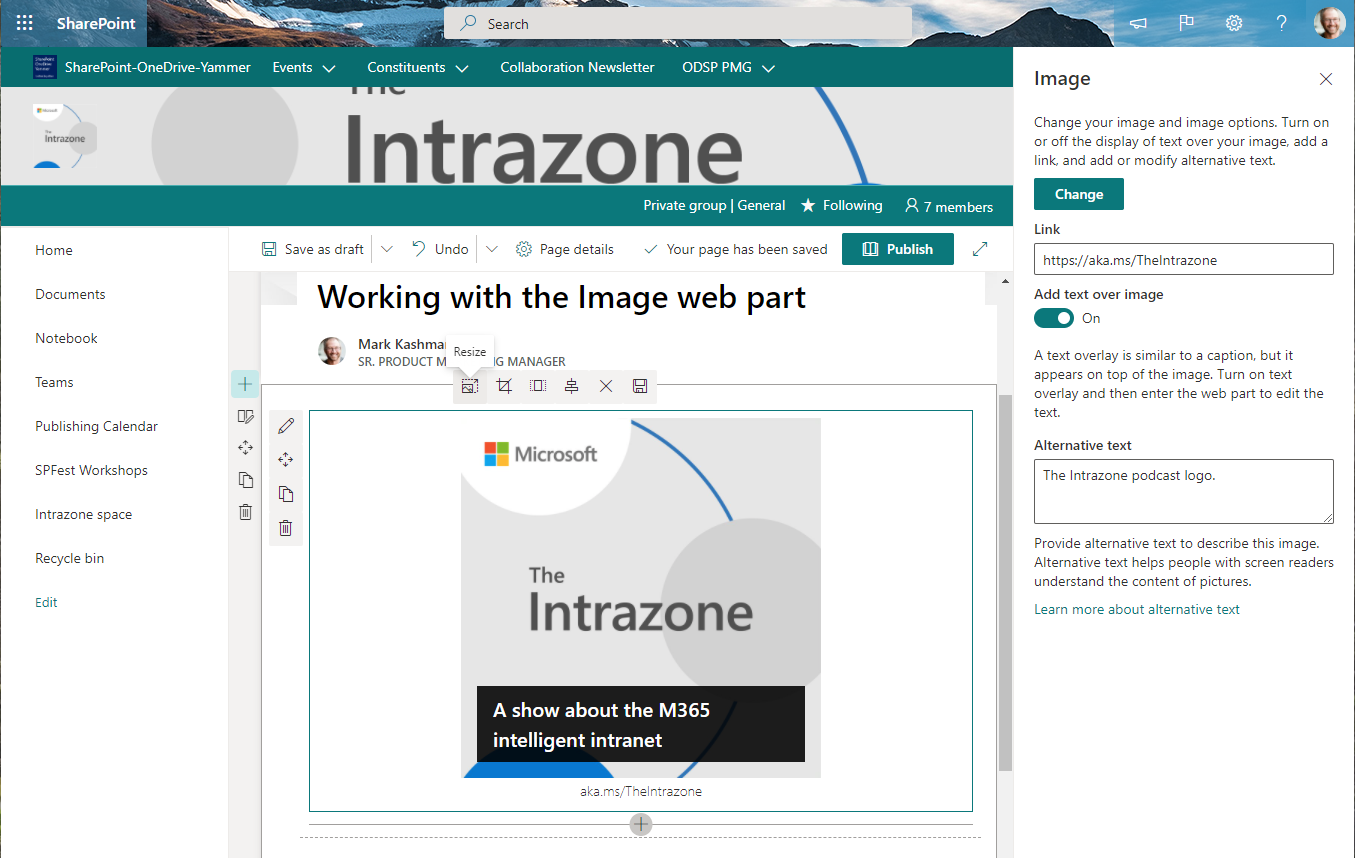Open the account profile picture
The width and height of the screenshot is (1355, 858).
pyautogui.click(x=1329, y=23)
